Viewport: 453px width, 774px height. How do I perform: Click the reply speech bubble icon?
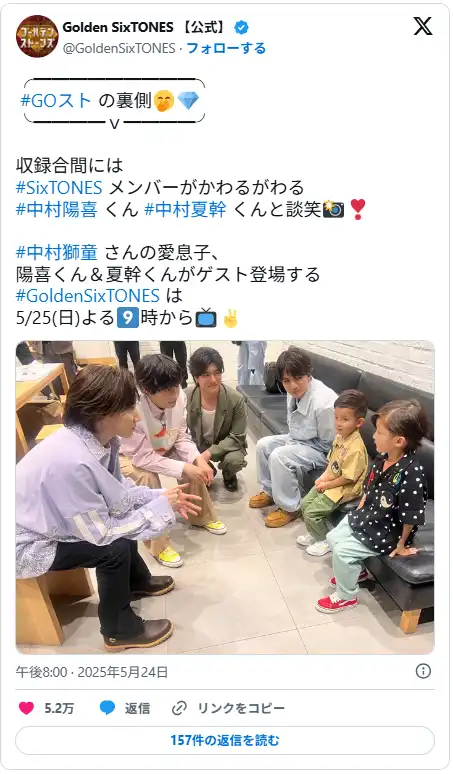pyautogui.click(x=107, y=708)
